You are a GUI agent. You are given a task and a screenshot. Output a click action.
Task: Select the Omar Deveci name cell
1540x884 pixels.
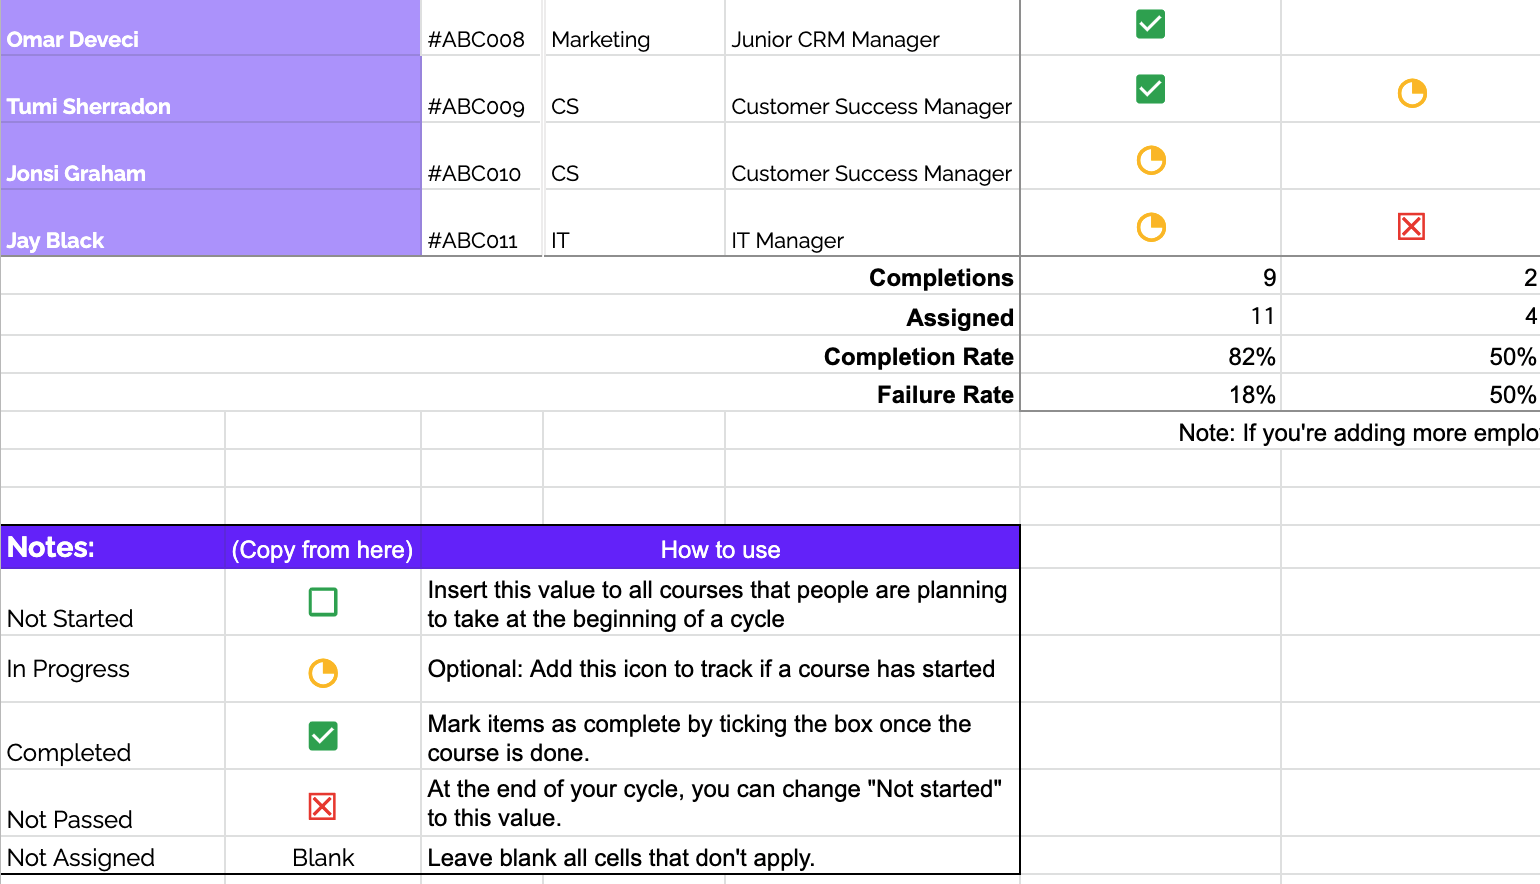point(210,30)
